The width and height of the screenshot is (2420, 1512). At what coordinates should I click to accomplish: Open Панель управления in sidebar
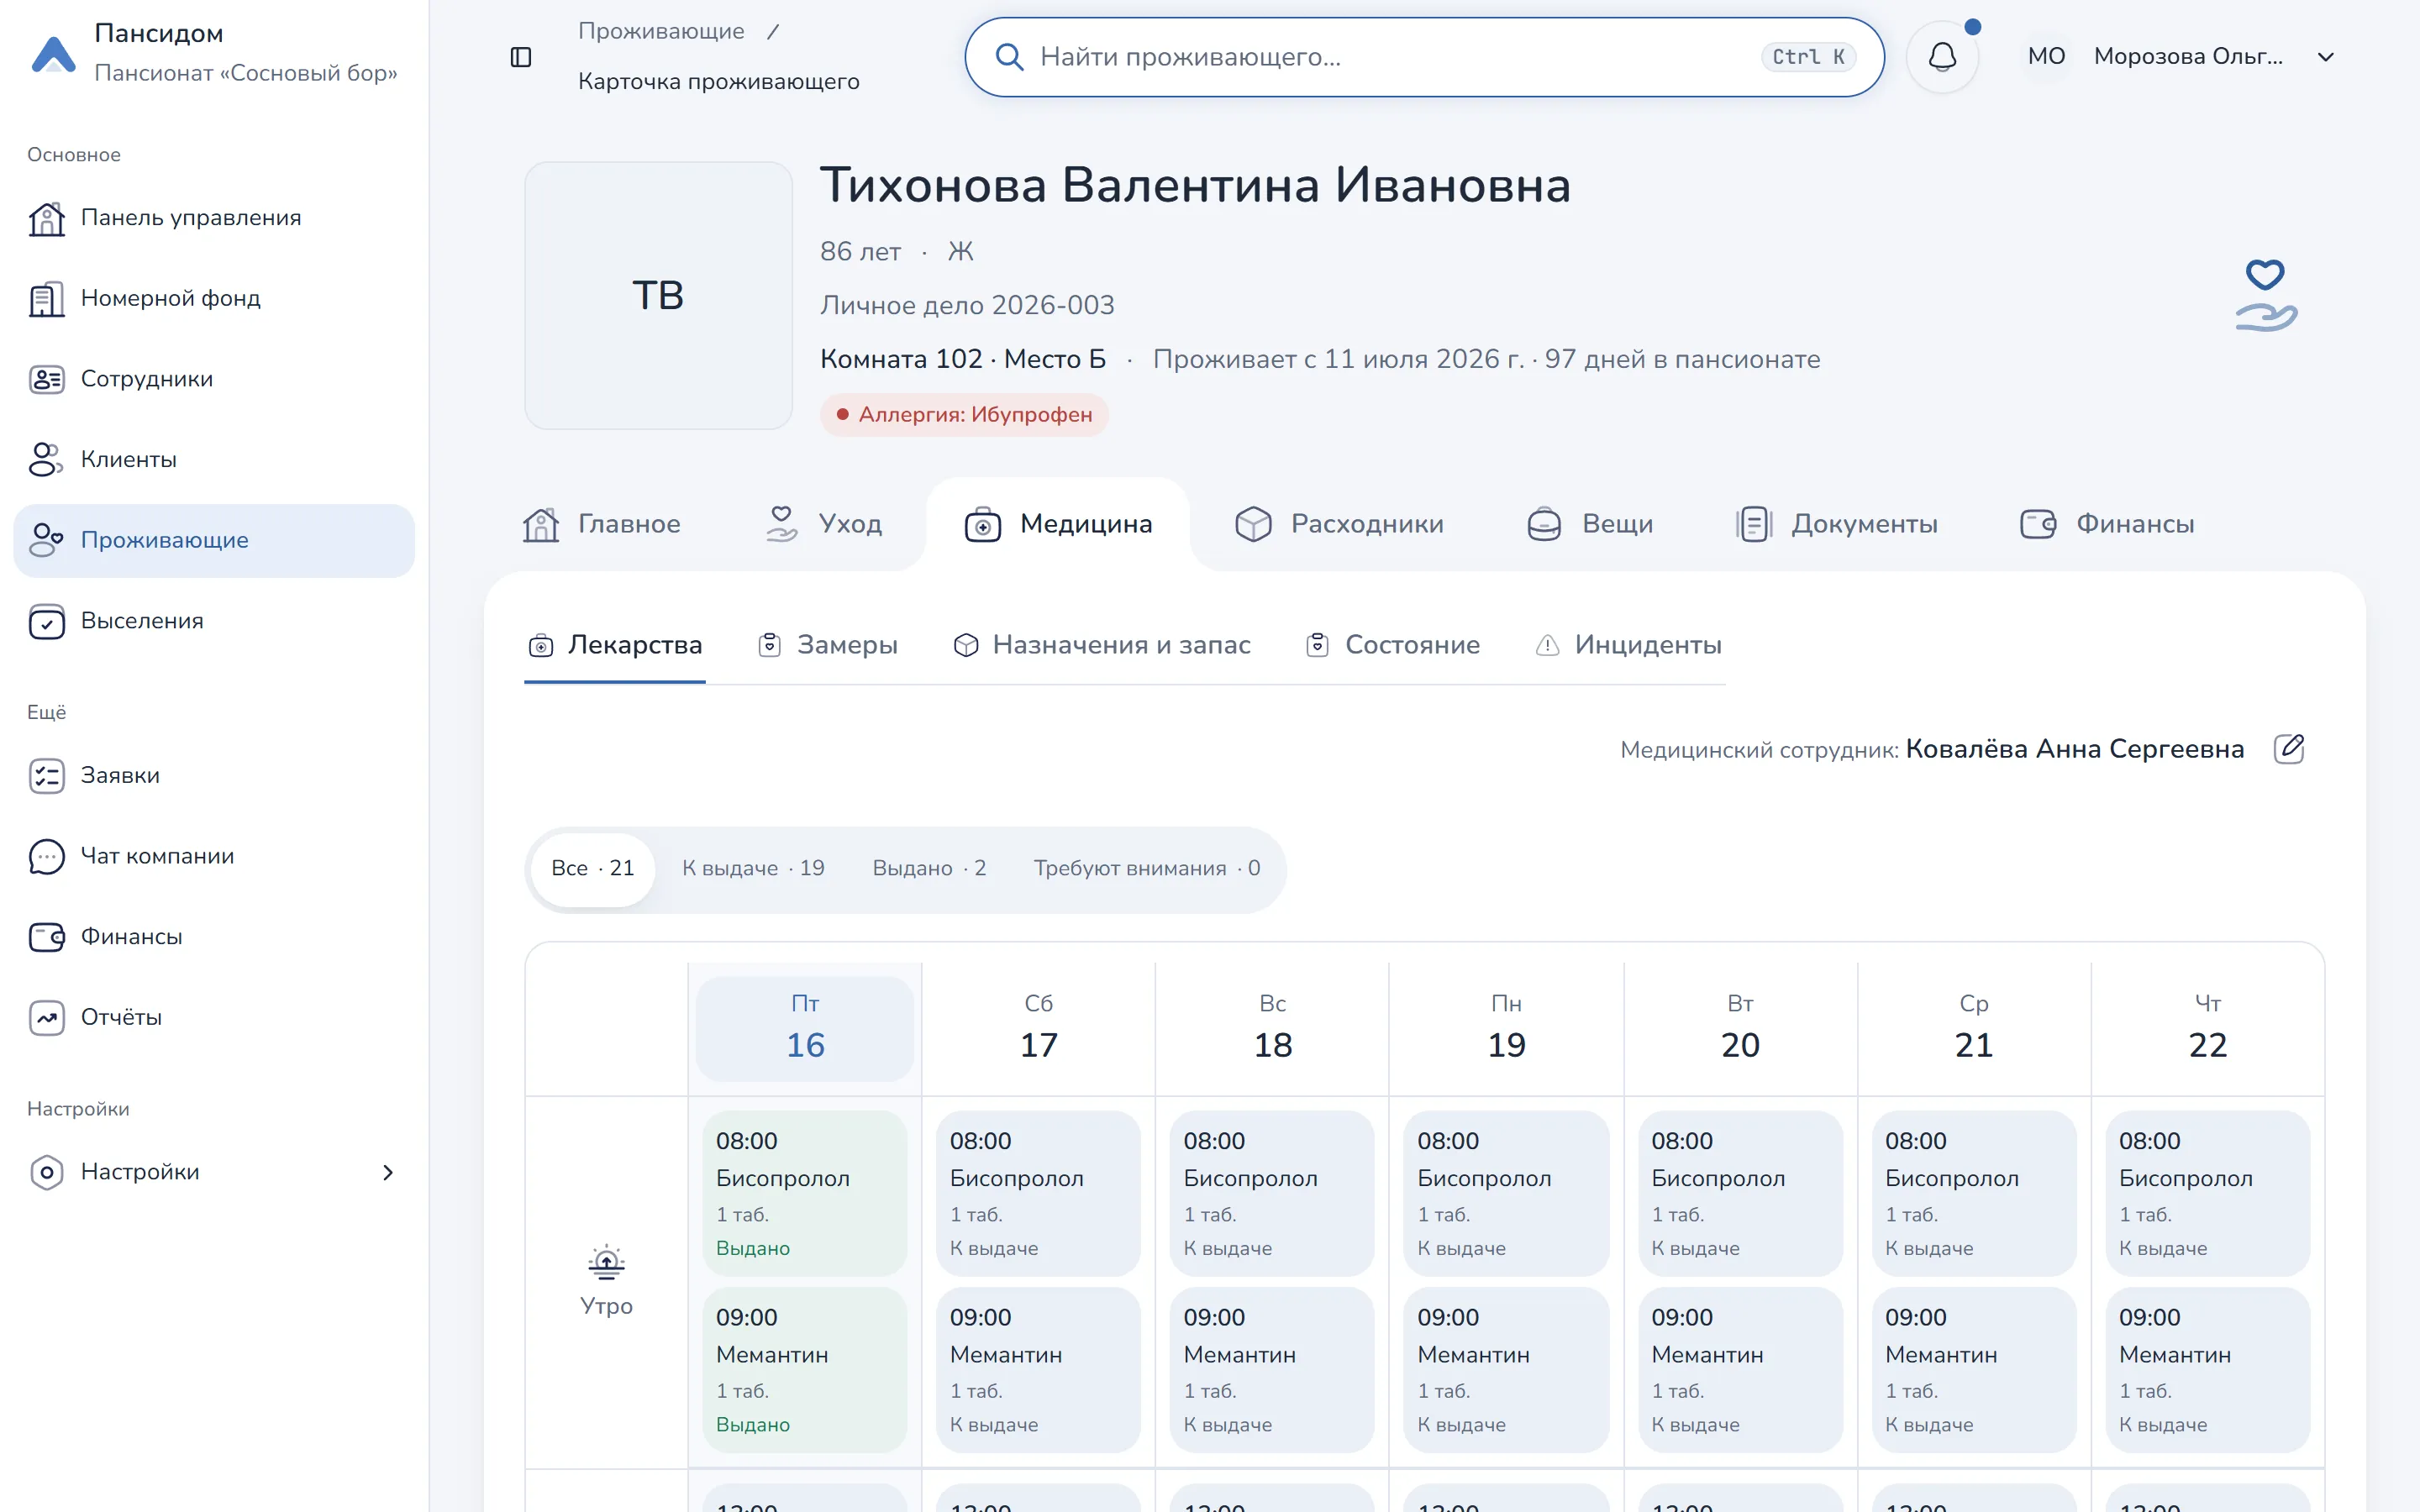tap(214, 218)
